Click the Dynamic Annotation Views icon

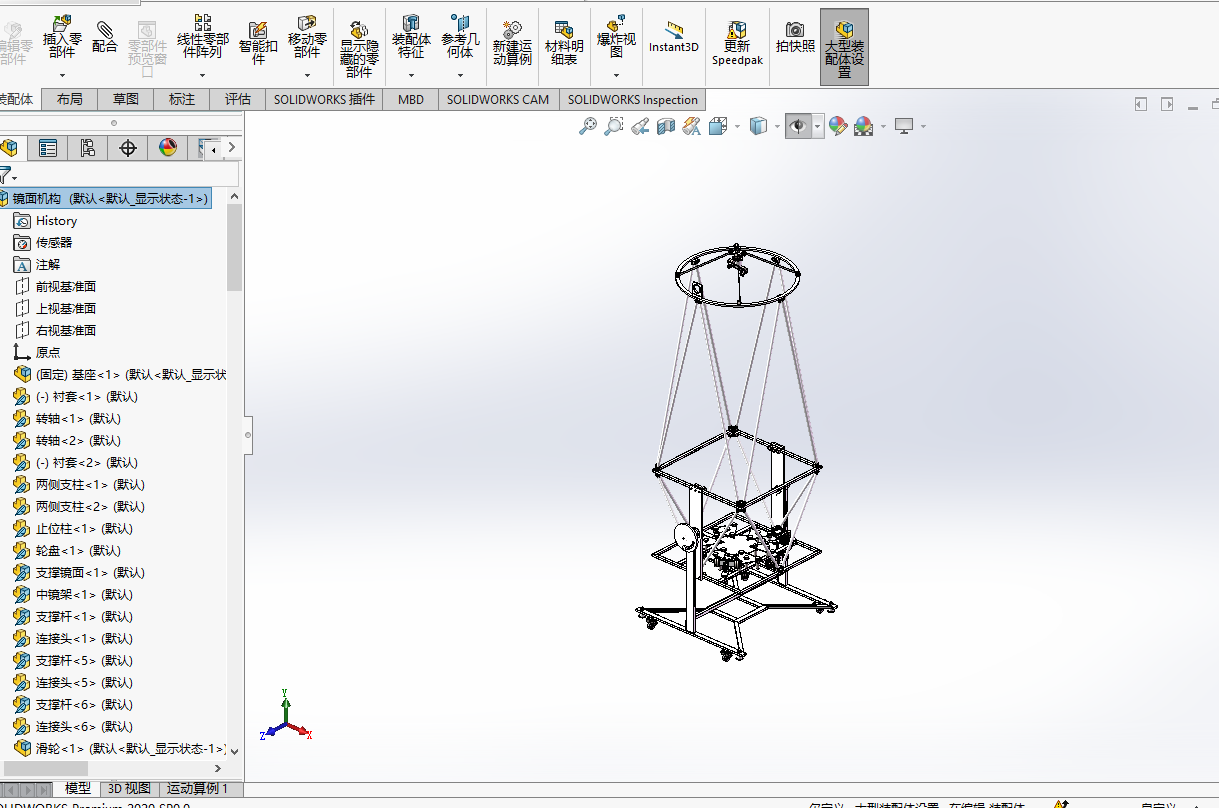[x=692, y=126]
